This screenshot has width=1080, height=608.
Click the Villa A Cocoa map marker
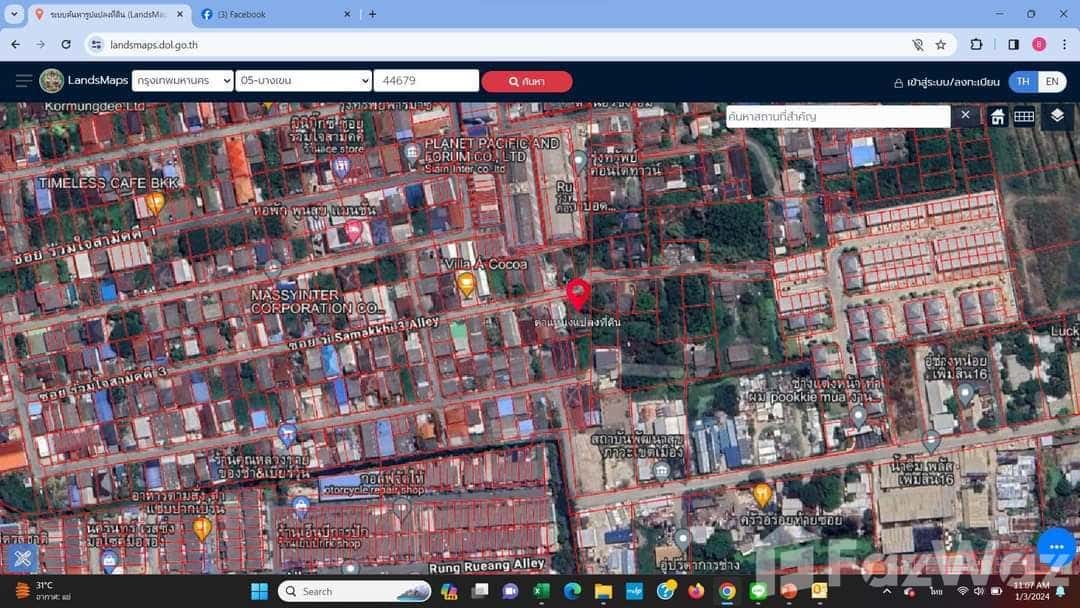tap(465, 285)
